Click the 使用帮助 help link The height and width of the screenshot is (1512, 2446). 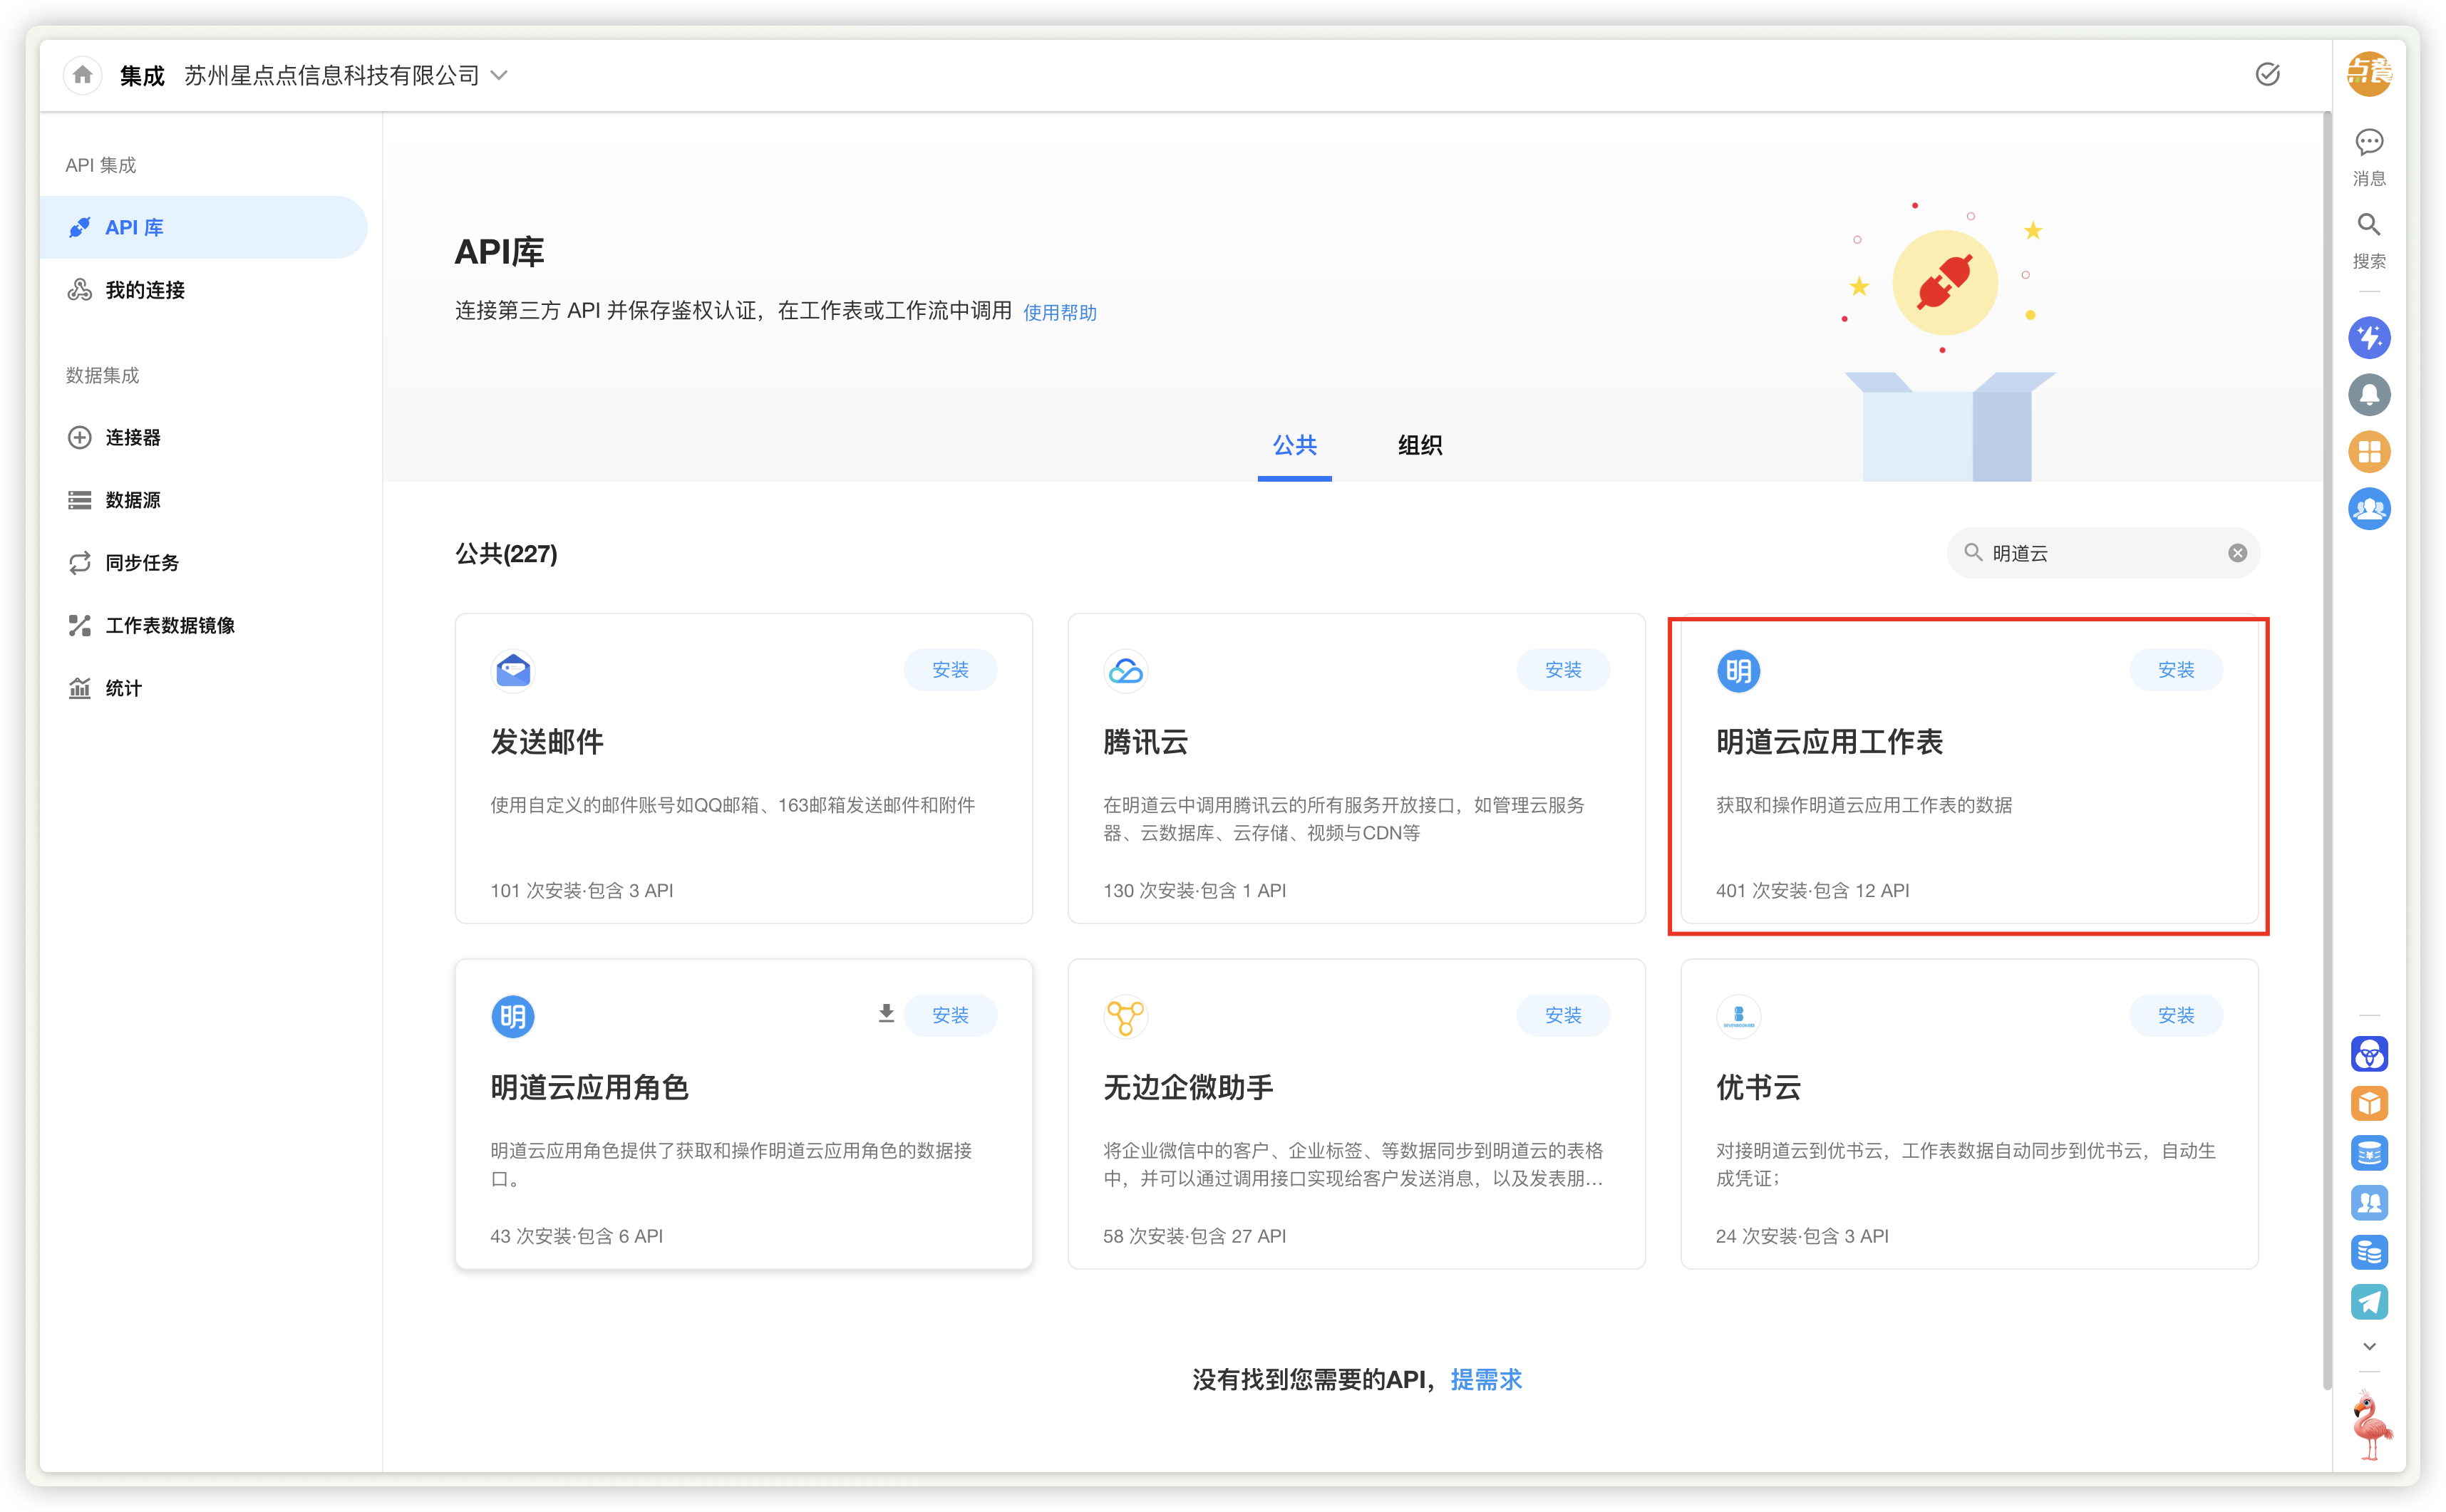point(1059,313)
